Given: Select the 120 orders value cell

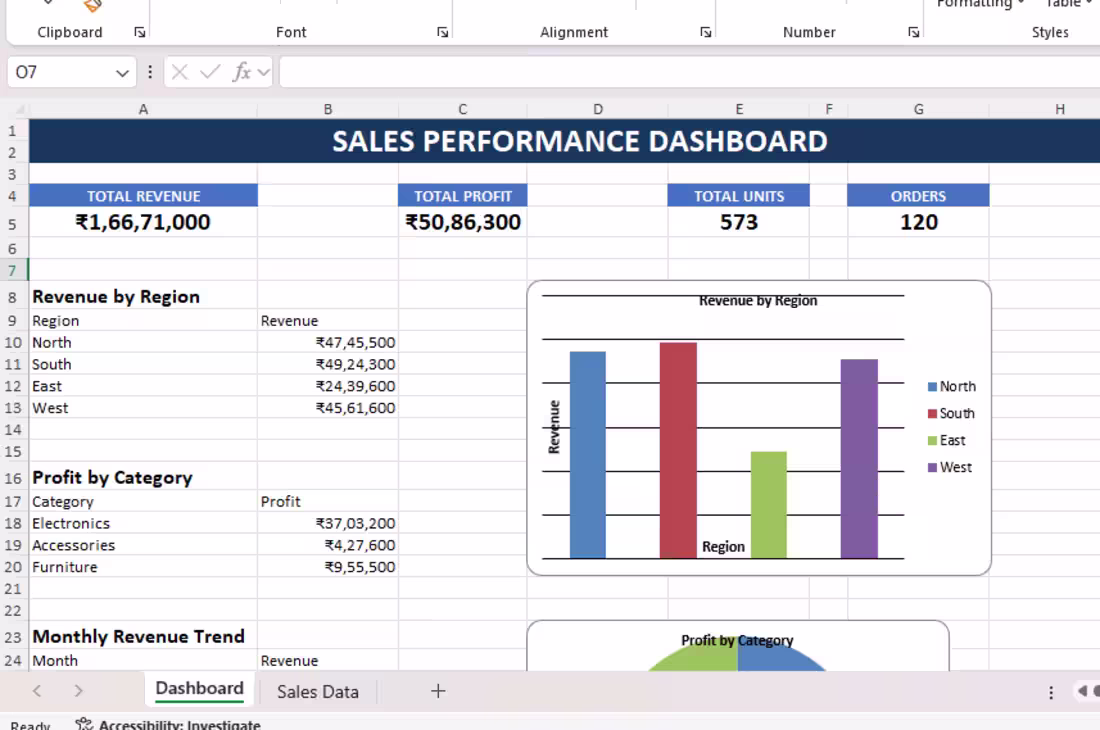Looking at the screenshot, I should pos(918,222).
